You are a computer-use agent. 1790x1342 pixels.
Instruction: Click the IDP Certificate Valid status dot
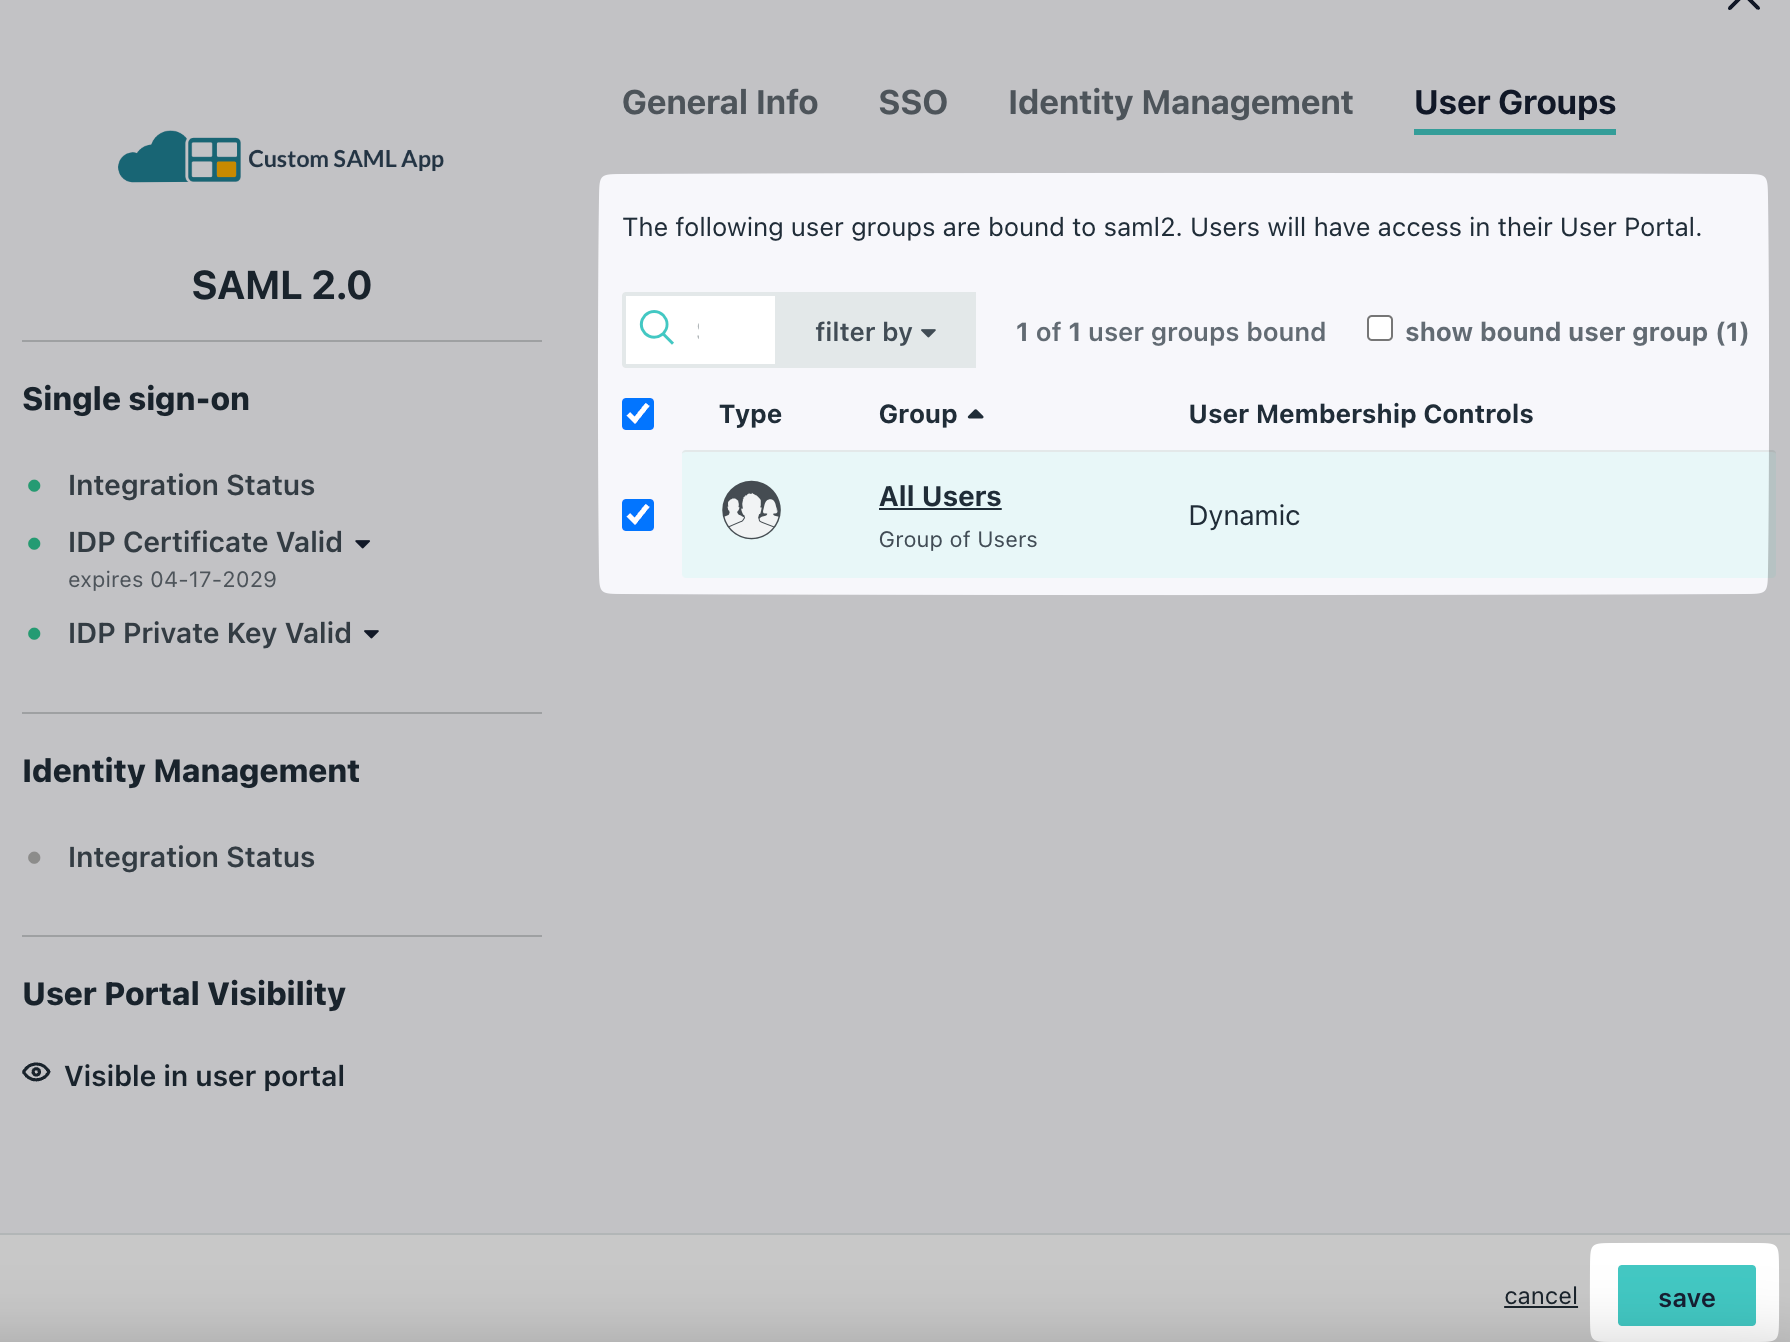[x=37, y=542]
